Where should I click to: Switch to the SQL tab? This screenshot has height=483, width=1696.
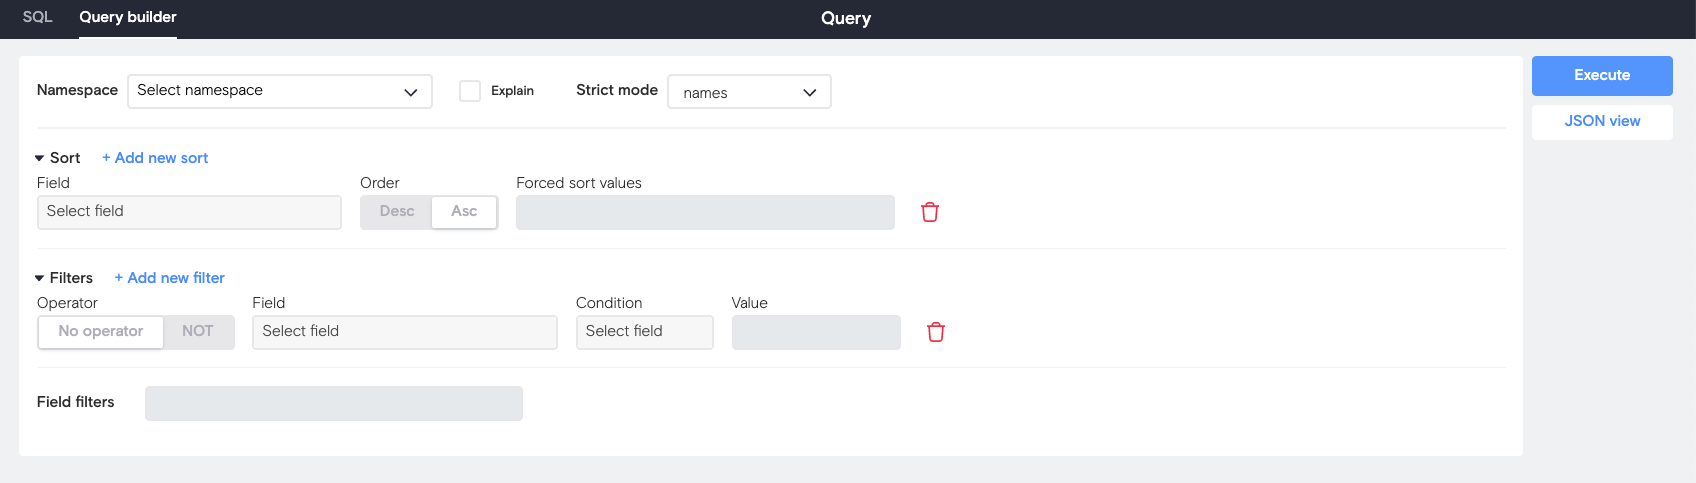[x=37, y=17]
